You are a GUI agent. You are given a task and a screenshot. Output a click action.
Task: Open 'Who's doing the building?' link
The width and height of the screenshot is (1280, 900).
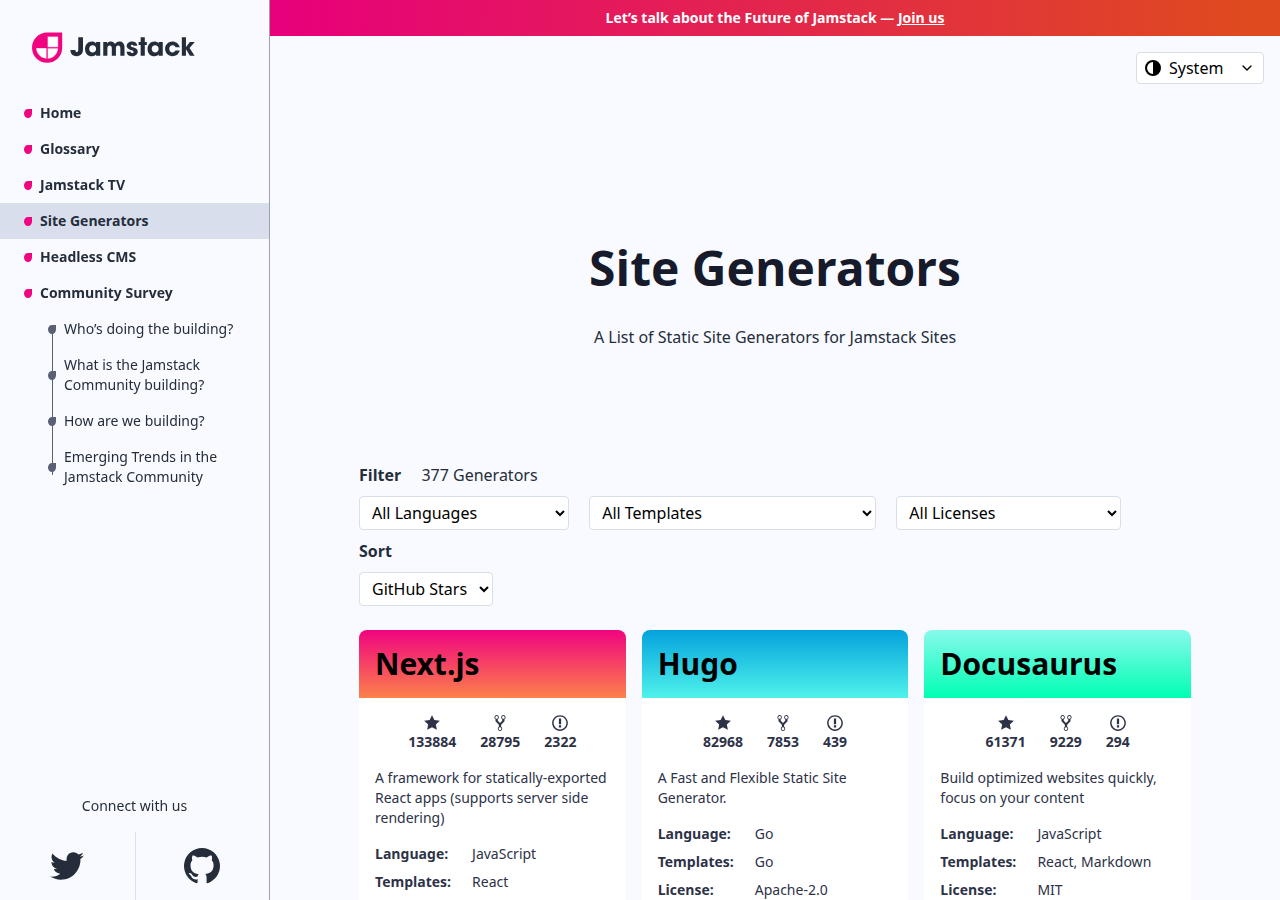(148, 329)
